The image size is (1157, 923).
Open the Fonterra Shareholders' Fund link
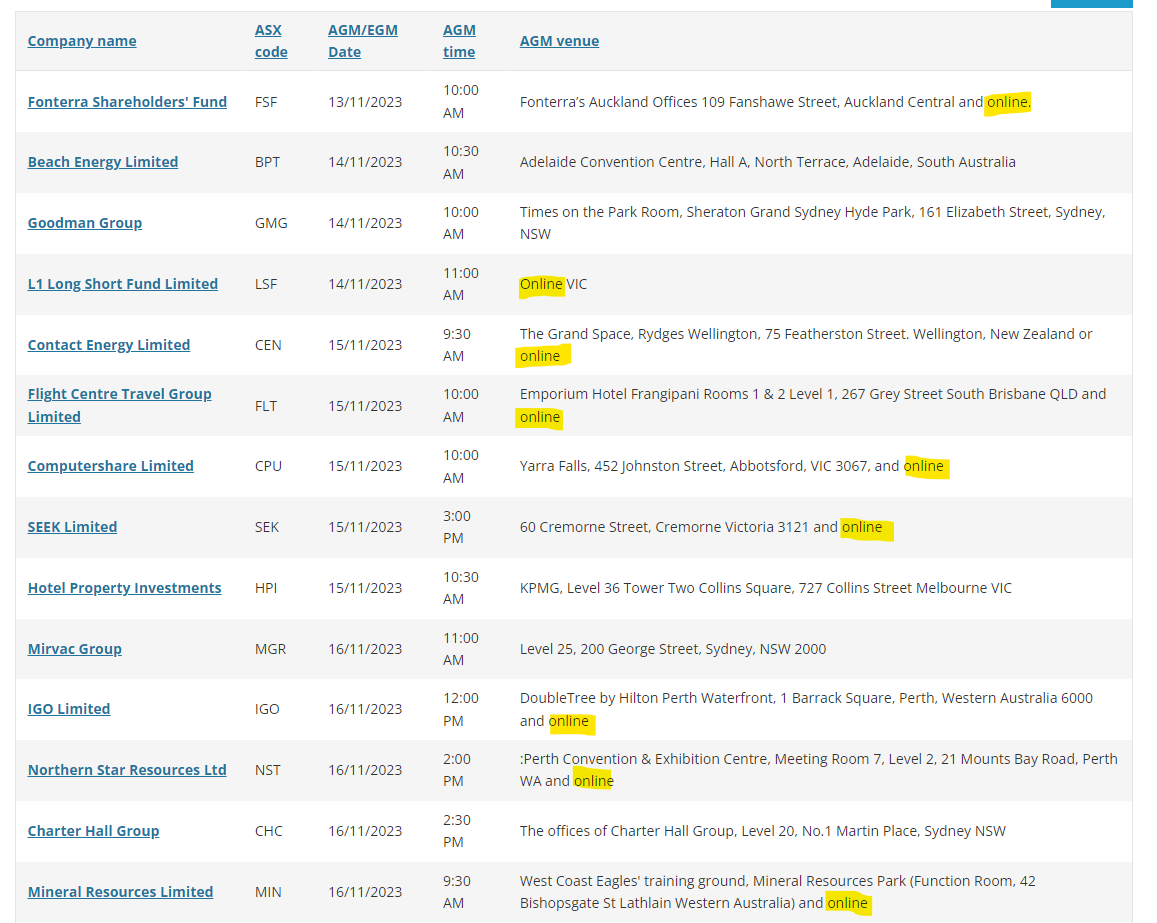(x=127, y=102)
